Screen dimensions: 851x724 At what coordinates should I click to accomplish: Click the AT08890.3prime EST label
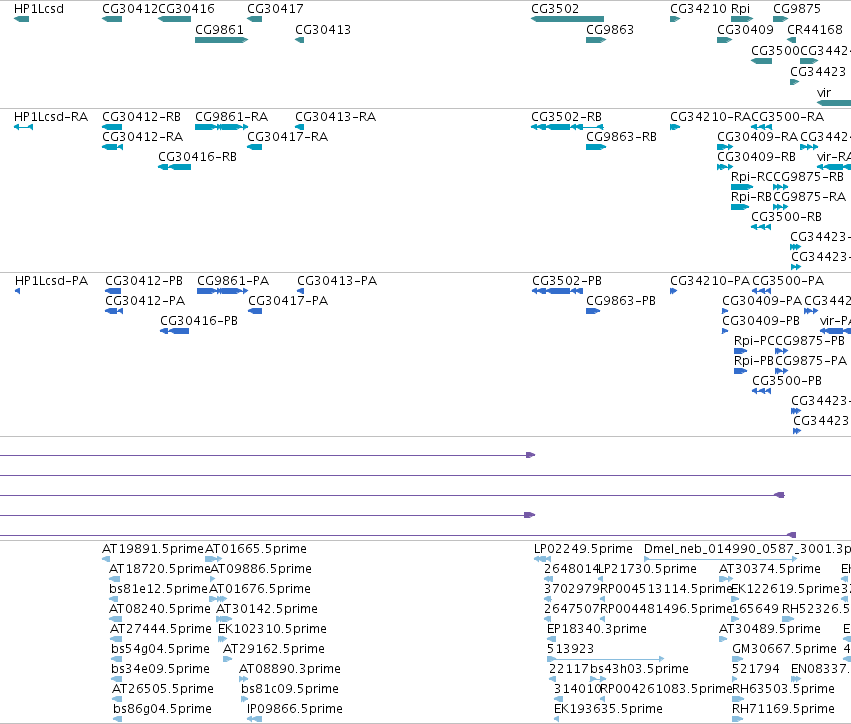[x=290, y=670]
